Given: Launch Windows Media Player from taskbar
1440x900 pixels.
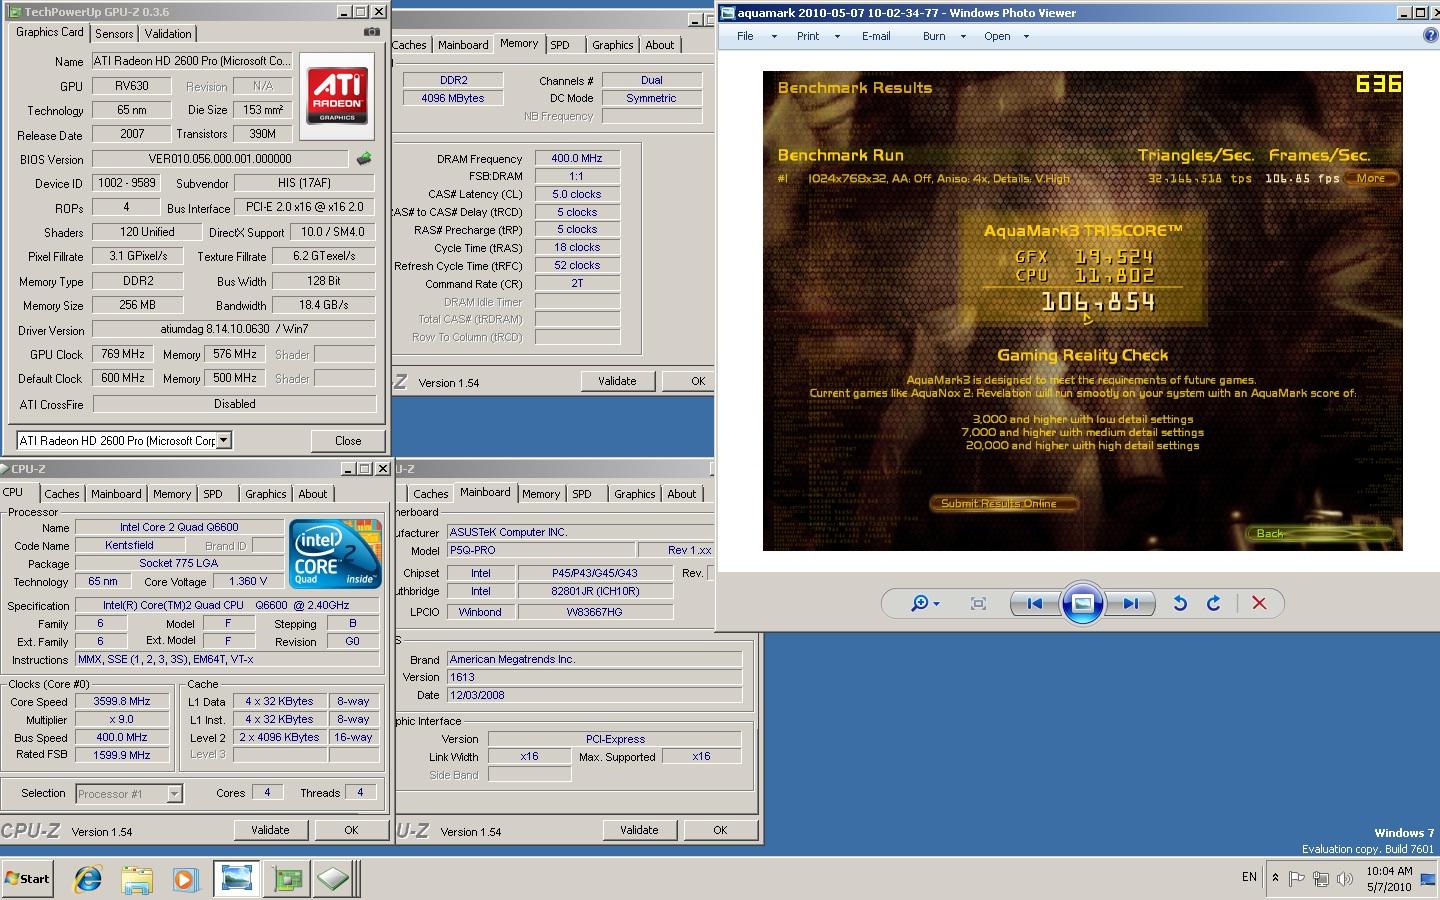Looking at the screenshot, I should (x=186, y=879).
